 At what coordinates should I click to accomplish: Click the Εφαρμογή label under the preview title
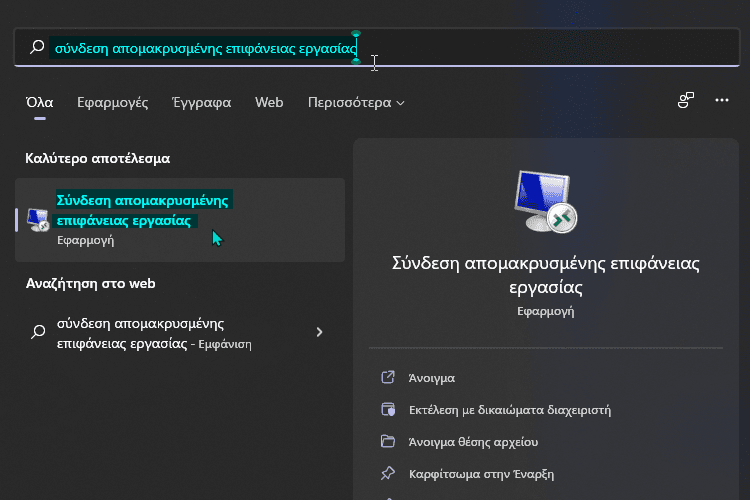click(x=545, y=311)
